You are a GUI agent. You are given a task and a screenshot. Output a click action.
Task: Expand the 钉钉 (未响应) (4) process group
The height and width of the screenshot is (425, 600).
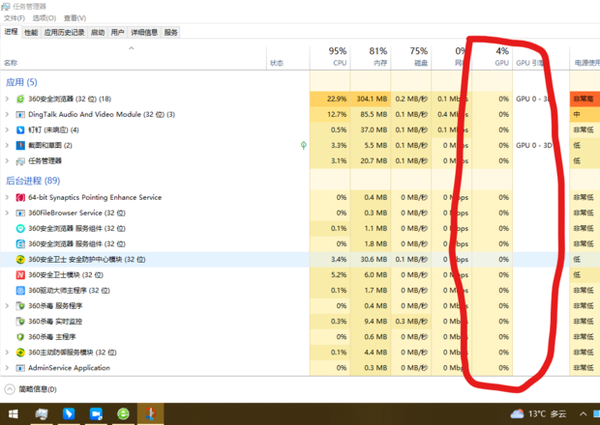point(7,130)
